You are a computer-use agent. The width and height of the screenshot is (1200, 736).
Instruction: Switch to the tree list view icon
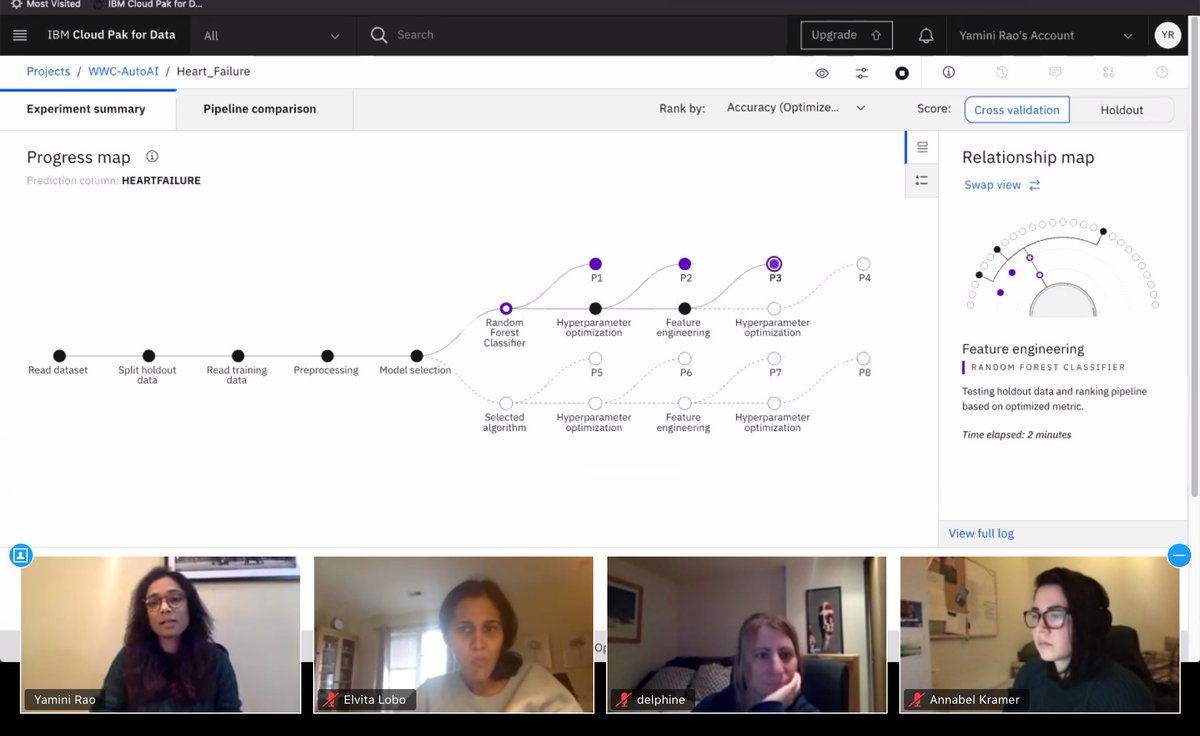tap(922, 180)
